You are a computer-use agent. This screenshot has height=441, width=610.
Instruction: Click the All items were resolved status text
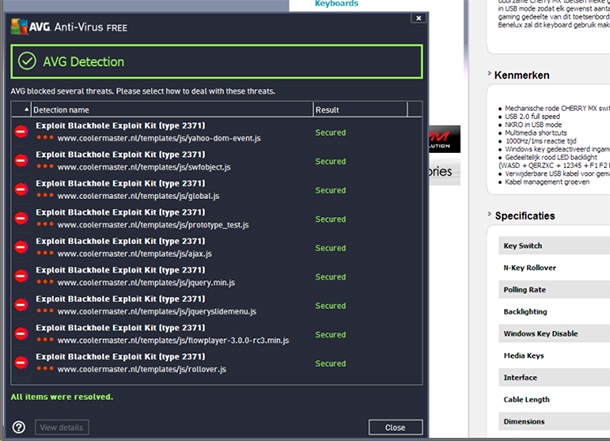click(62, 397)
